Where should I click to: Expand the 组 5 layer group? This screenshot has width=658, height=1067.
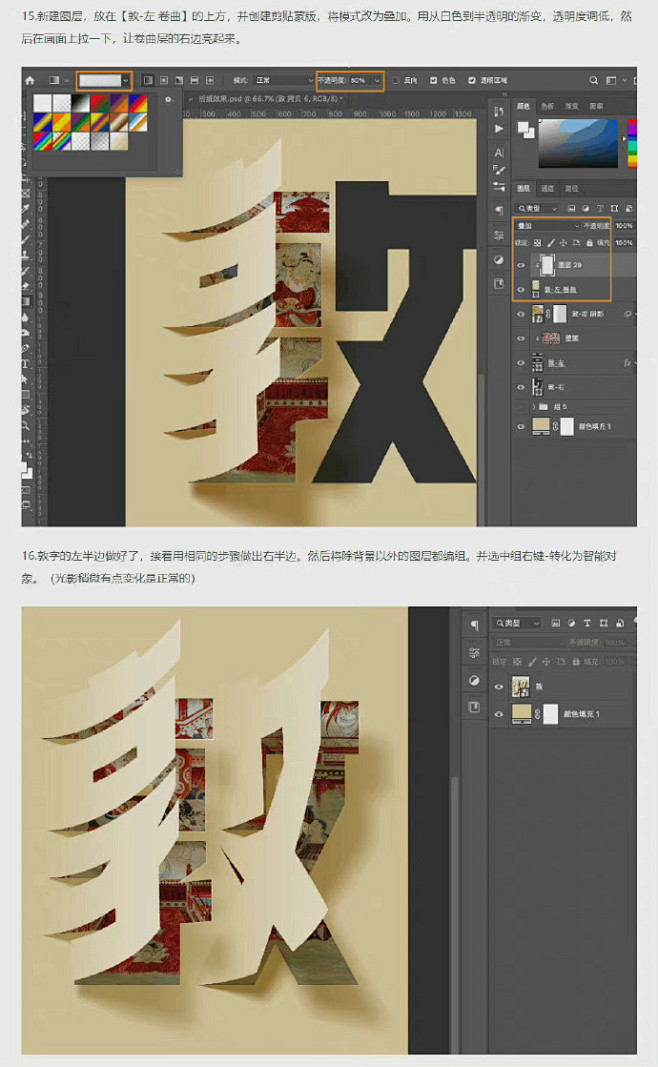[533, 407]
